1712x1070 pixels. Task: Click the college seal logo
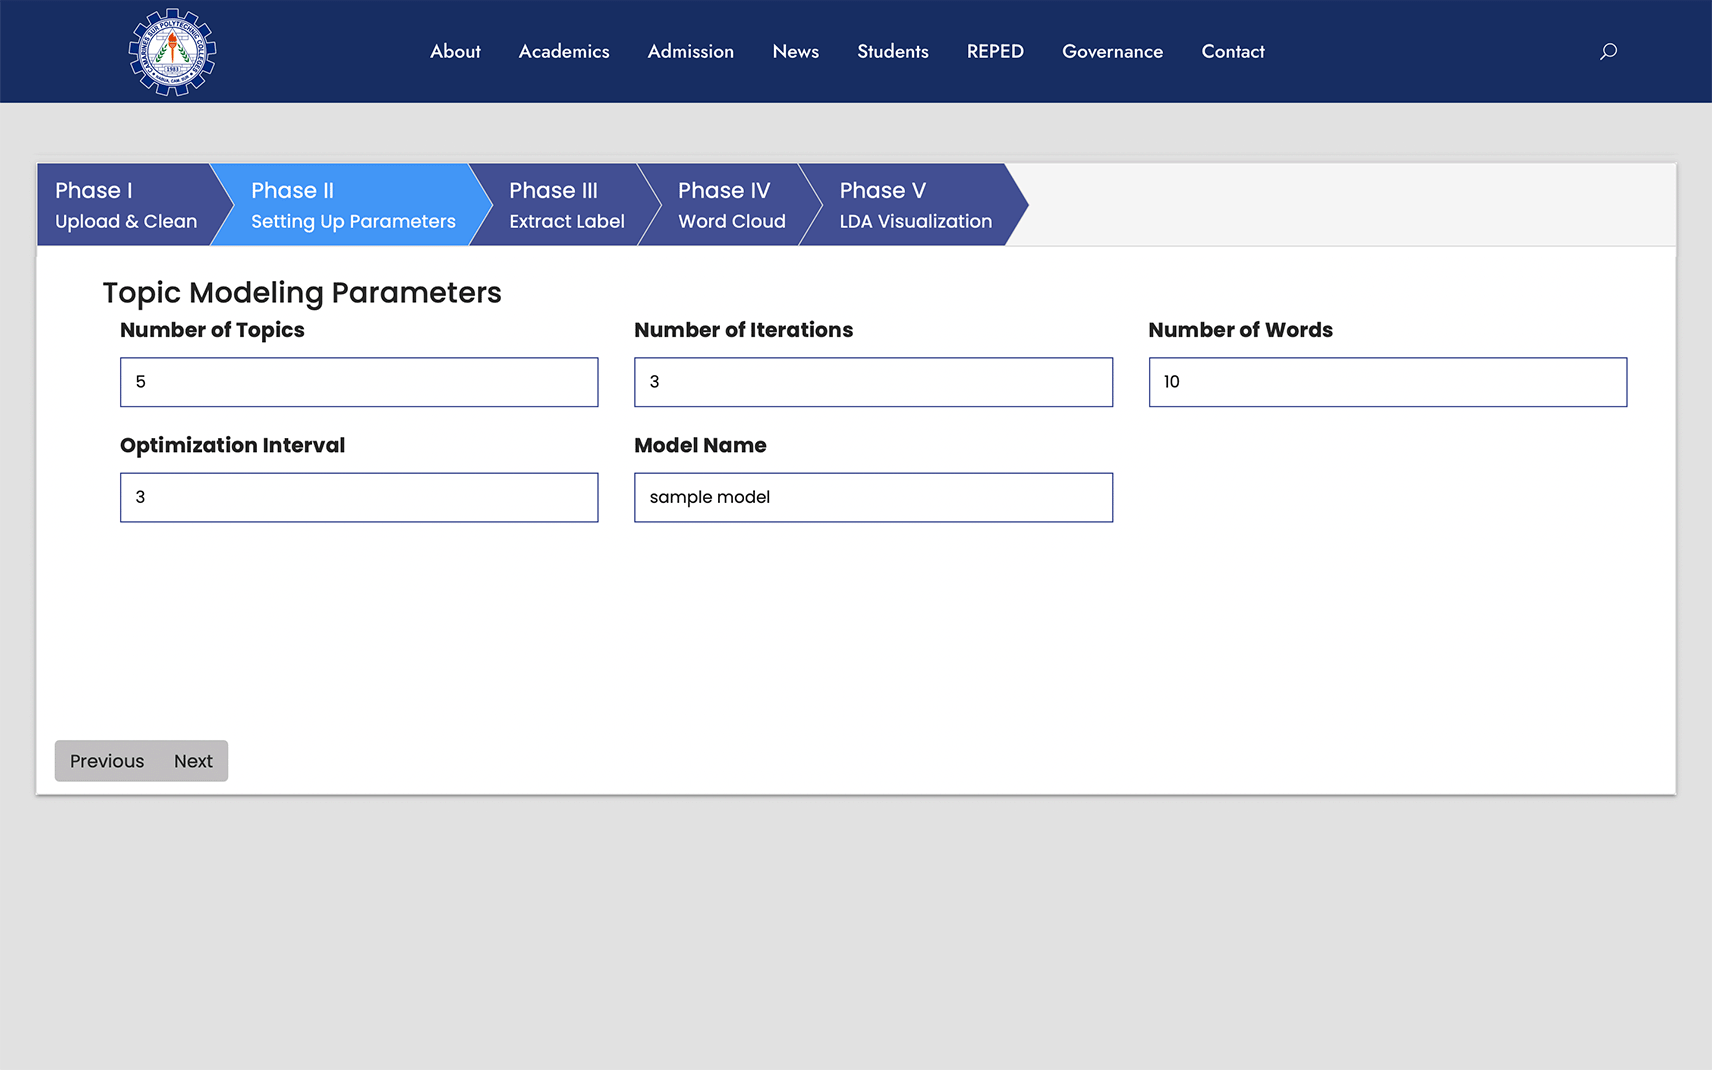172,52
